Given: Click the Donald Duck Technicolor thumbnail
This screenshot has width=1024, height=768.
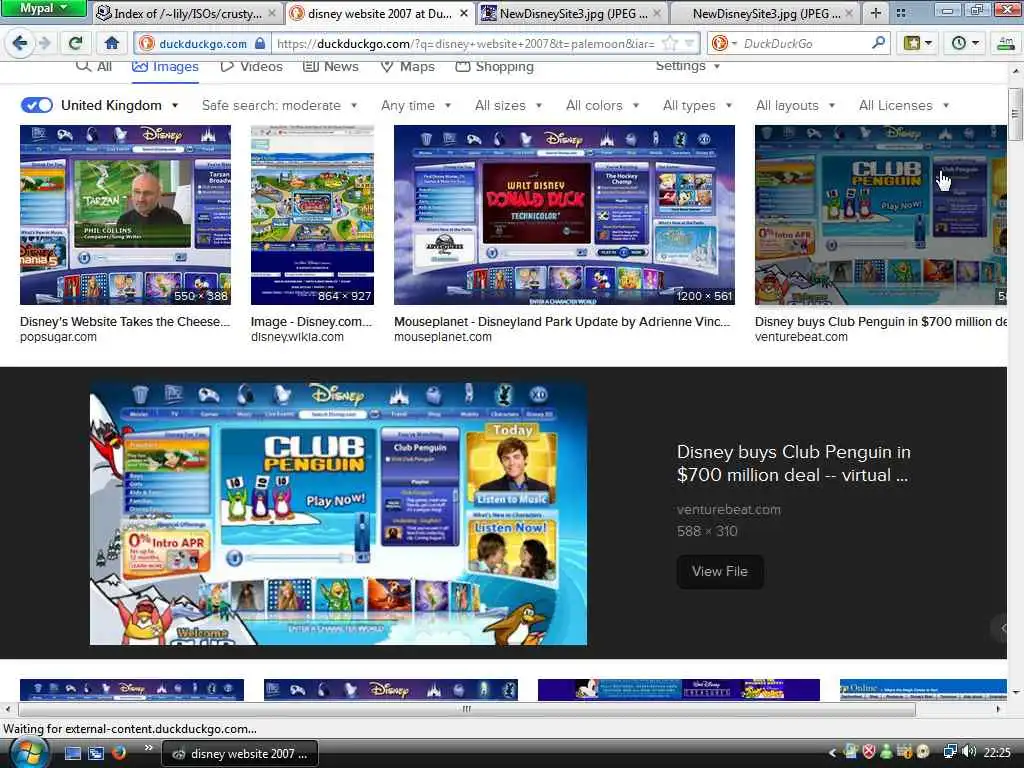Looking at the screenshot, I should (564, 215).
